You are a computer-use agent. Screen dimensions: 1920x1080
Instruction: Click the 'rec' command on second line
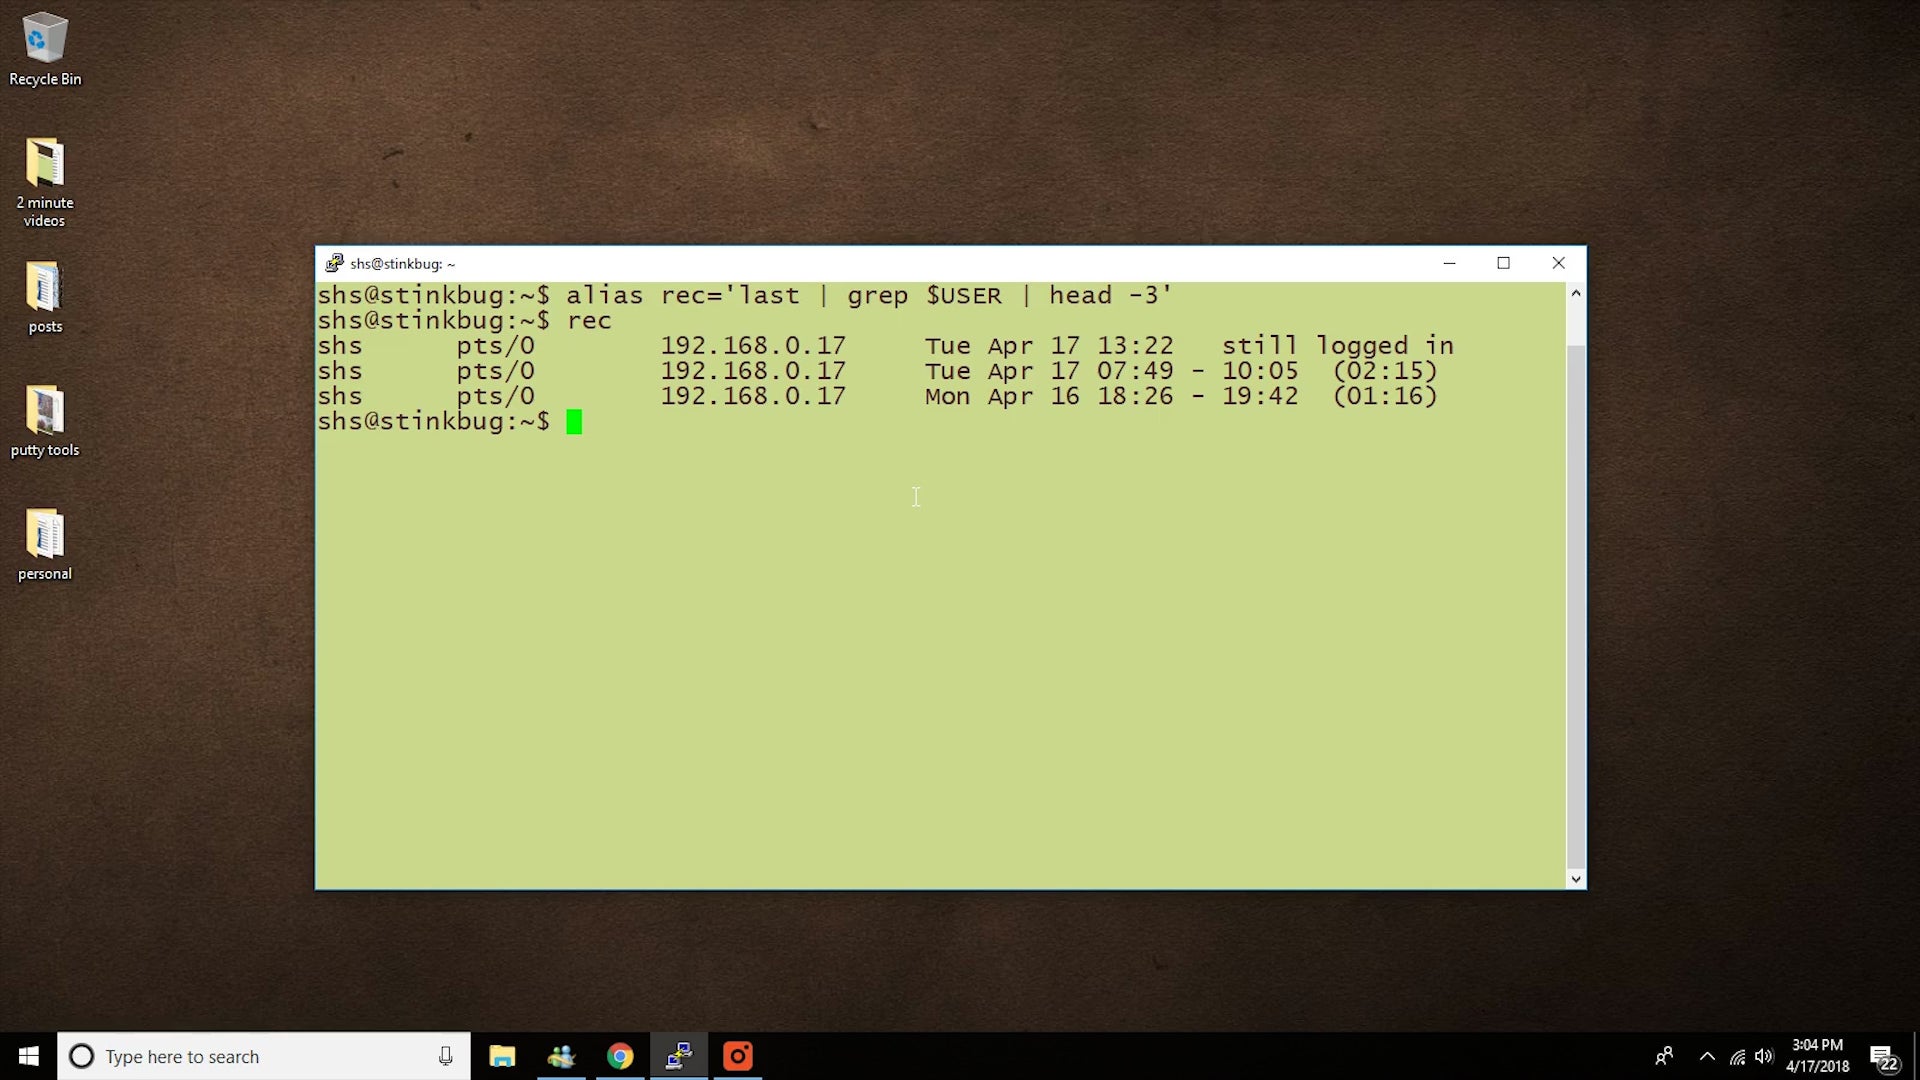(589, 321)
